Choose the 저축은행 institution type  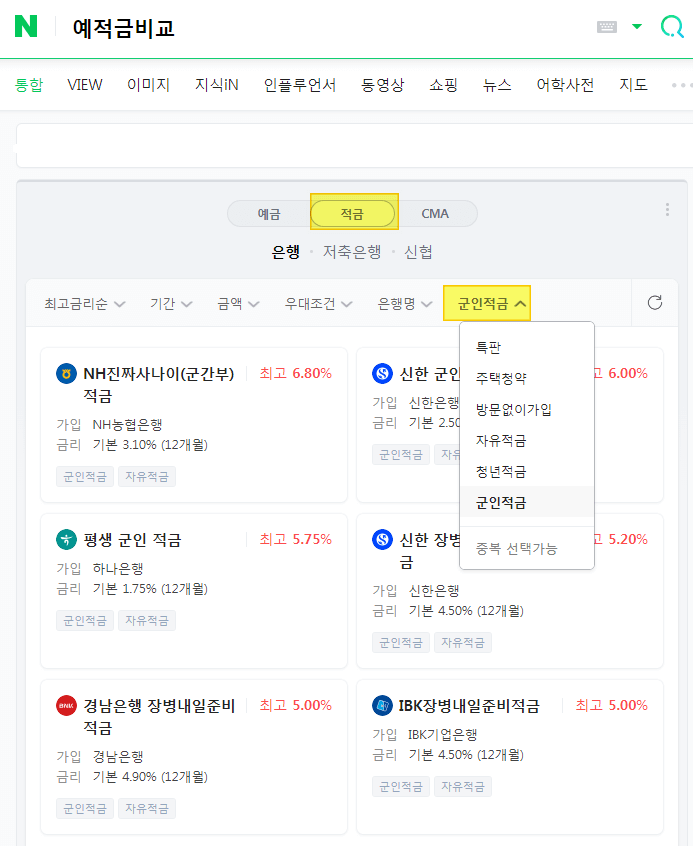(352, 252)
